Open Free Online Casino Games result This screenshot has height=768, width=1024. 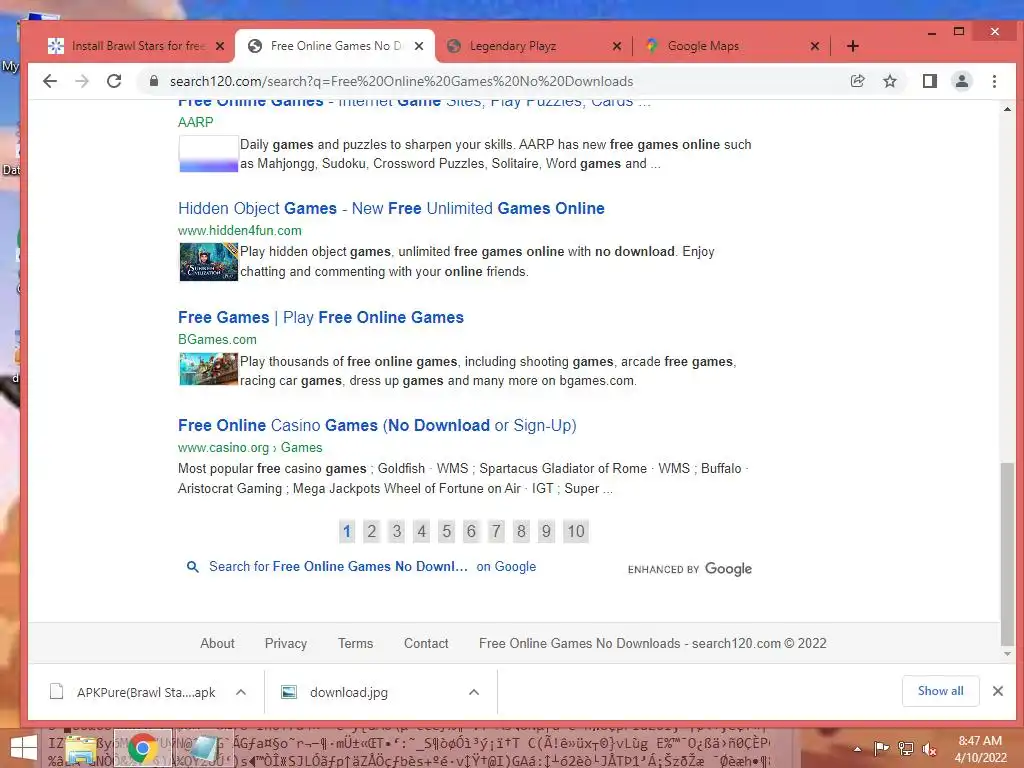pyautogui.click(x=377, y=426)
